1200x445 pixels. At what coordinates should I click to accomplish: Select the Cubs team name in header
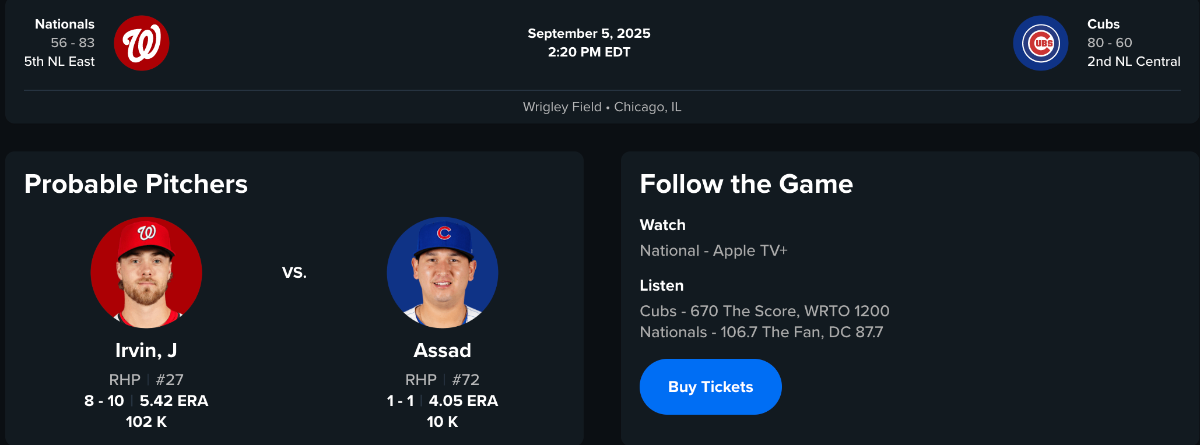[1105, 23]
